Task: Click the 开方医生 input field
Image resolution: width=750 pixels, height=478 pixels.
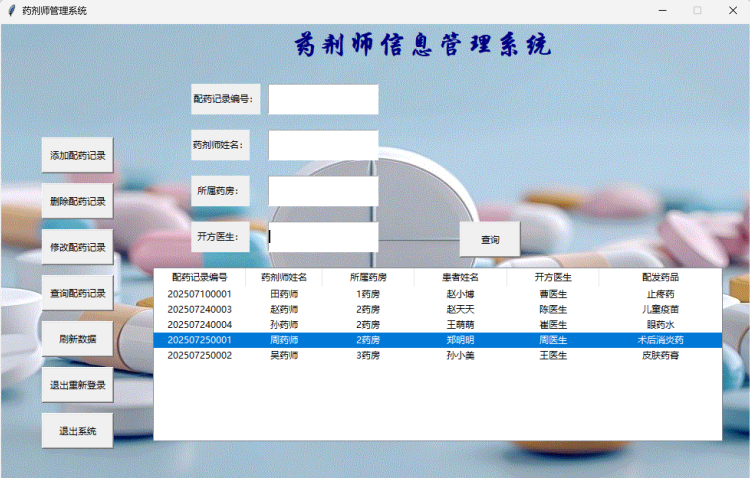Action: click(323, 237)
